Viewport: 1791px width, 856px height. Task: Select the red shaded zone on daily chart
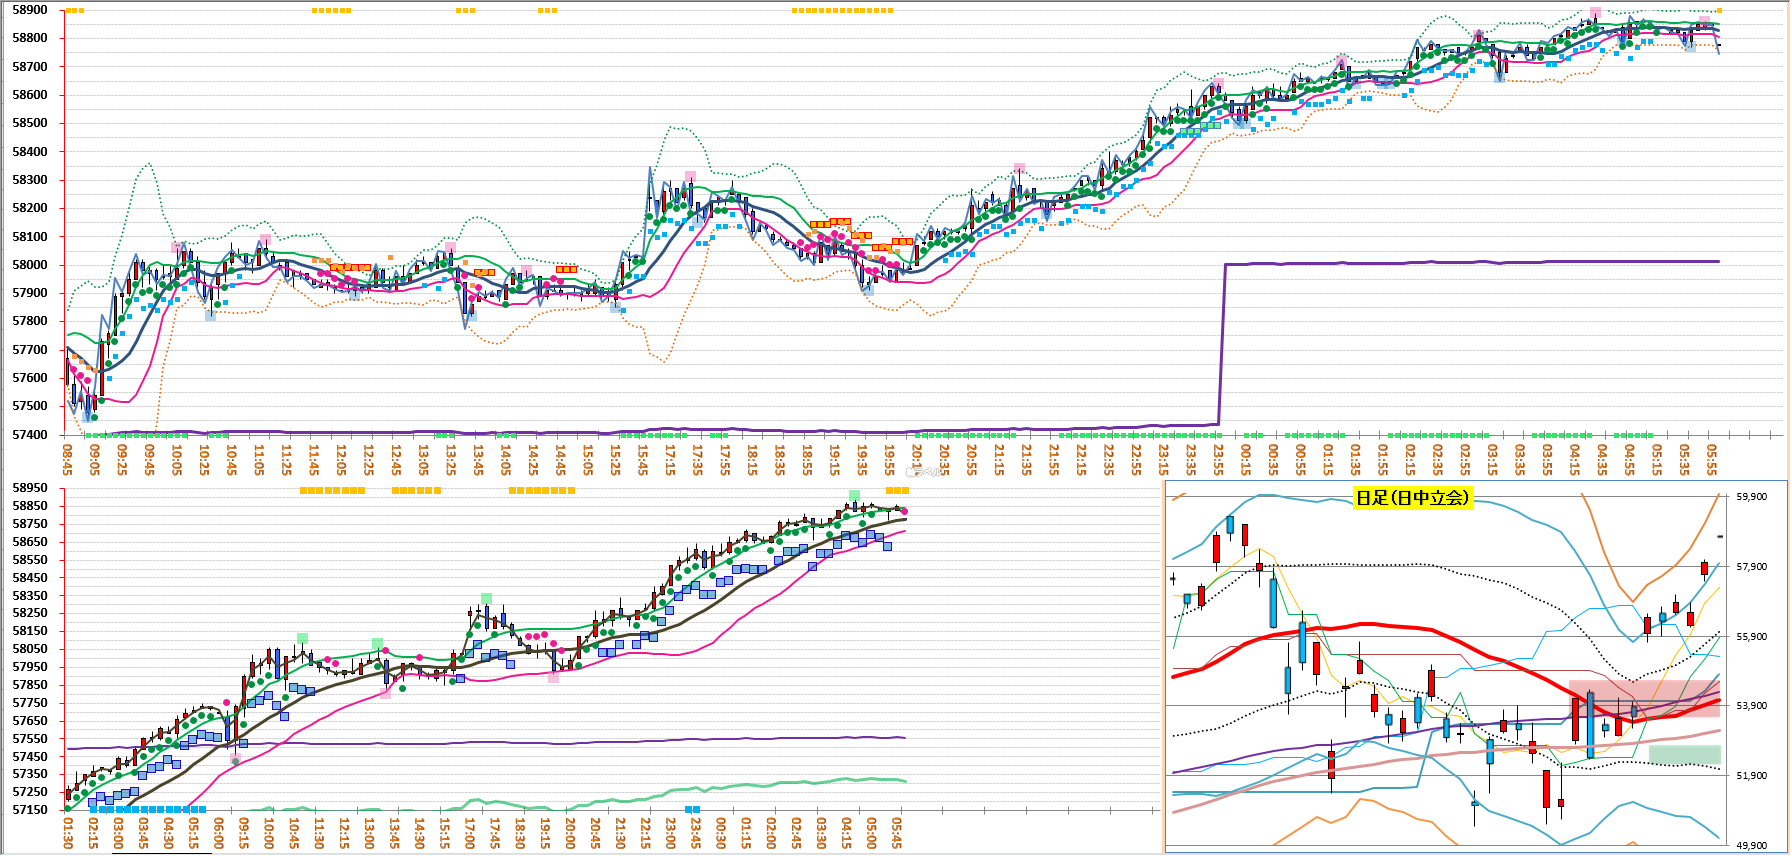1644,698
